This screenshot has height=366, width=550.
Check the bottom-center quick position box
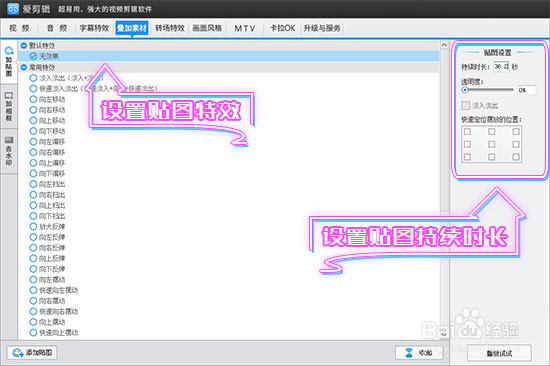click(492, 157)
